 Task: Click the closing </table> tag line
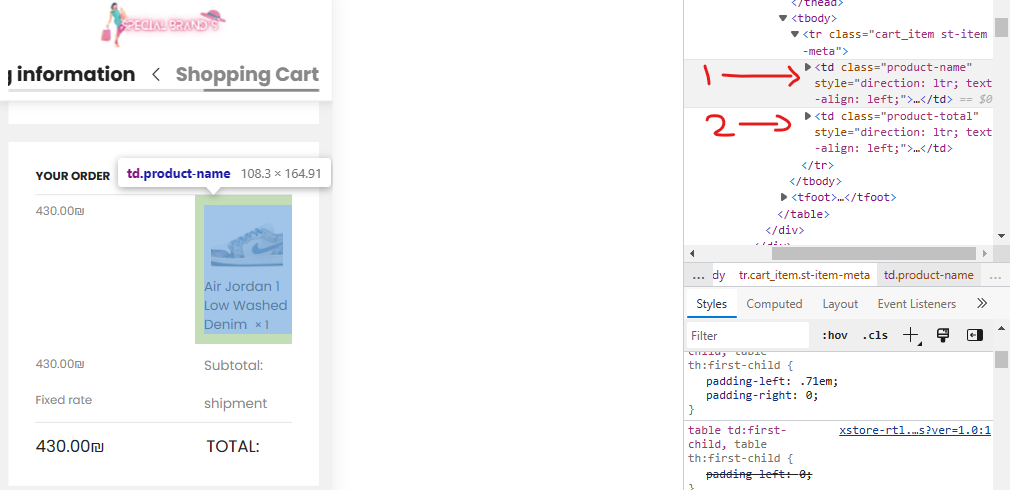pyautogui.click(x=804, y=214)
